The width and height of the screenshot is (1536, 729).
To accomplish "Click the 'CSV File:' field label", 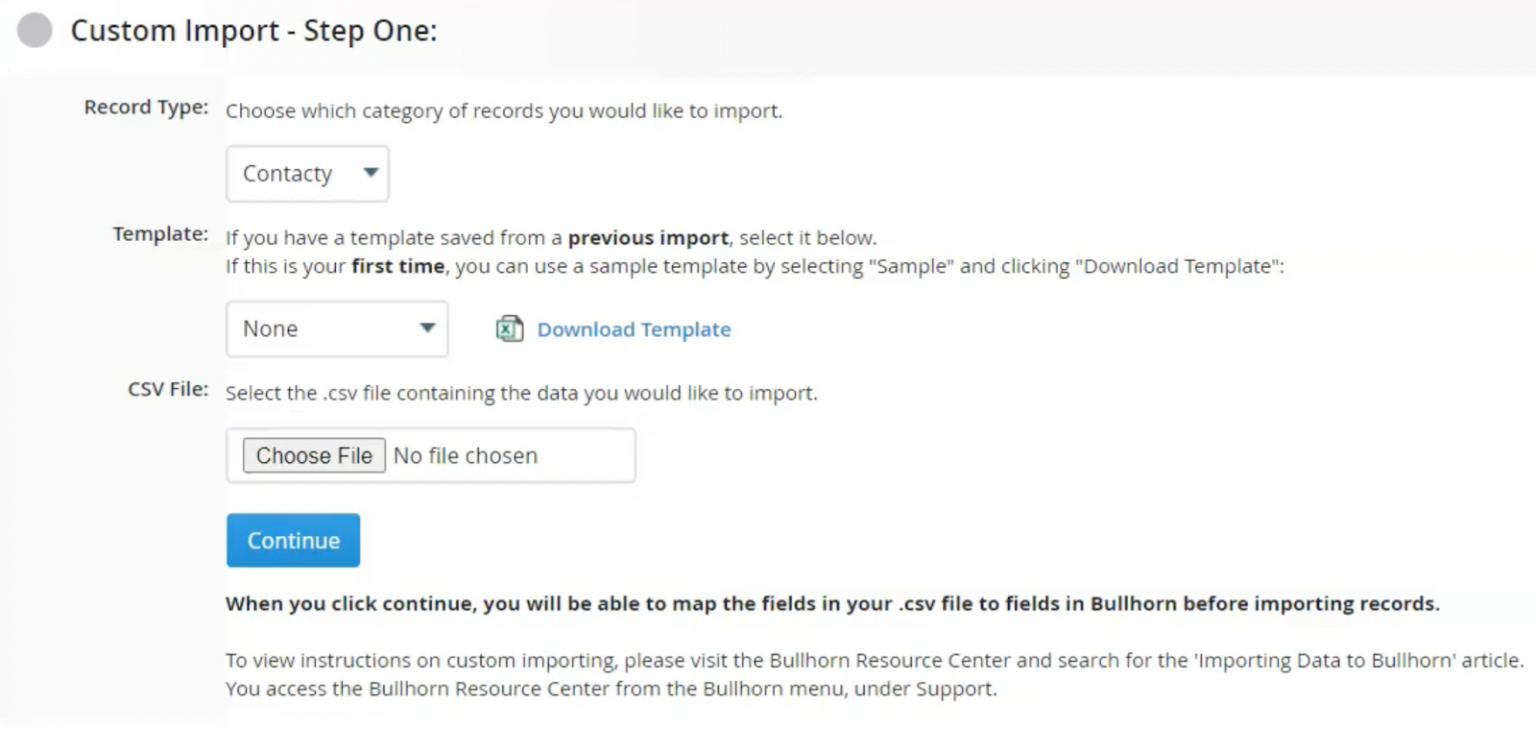I will pos(168,390).
